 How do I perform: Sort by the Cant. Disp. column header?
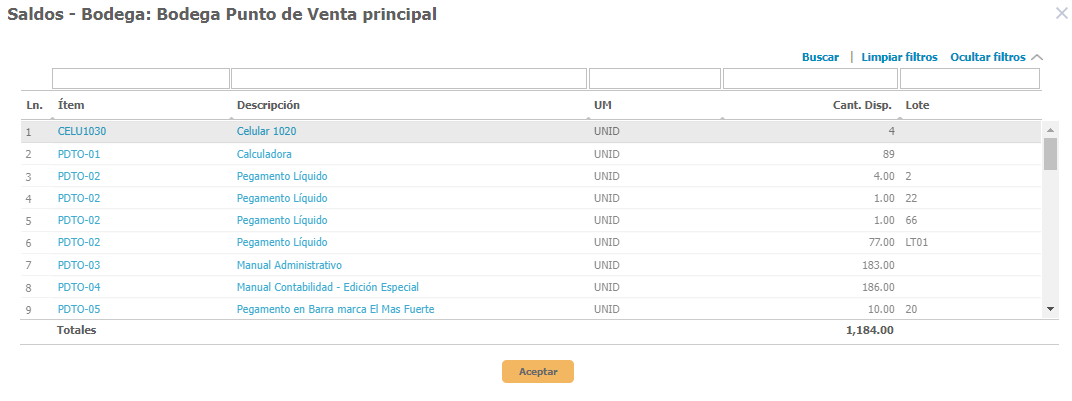pyautogui.click(x=863, y=105)
